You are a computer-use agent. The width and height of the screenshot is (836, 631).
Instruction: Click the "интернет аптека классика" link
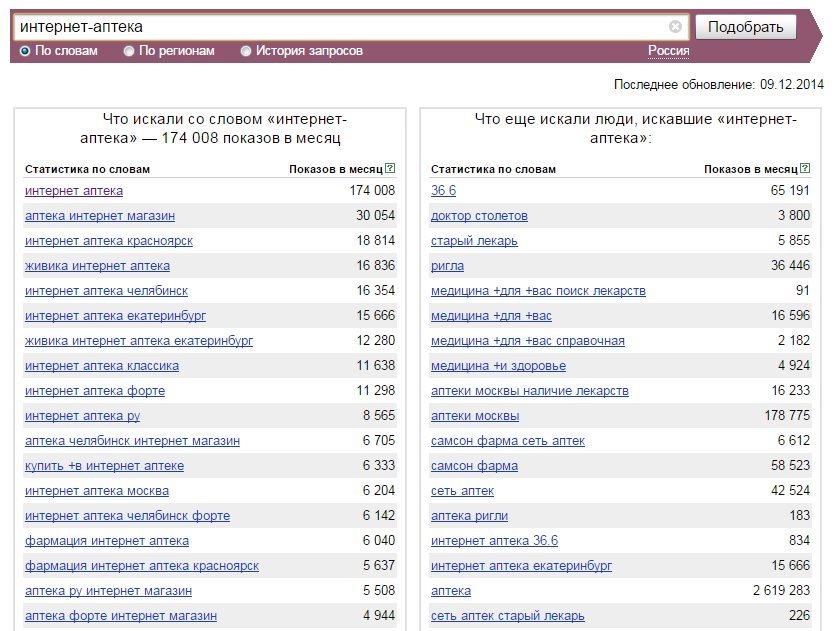pyautogui.click(x=102, y=366)
